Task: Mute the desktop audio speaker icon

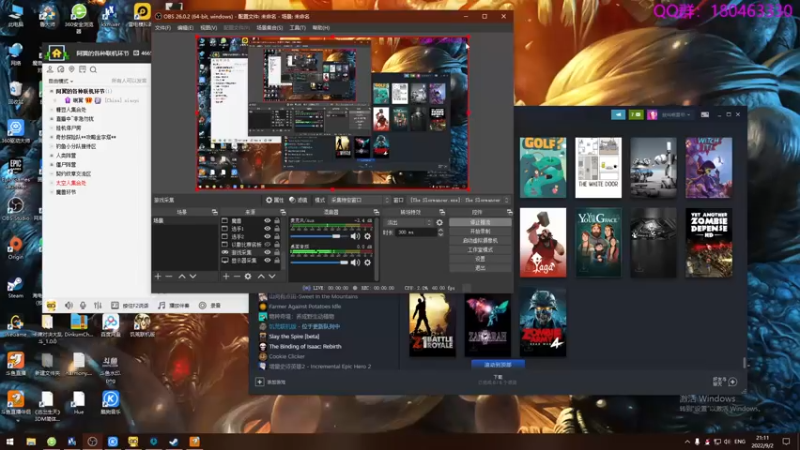Action: click(355, 262)
